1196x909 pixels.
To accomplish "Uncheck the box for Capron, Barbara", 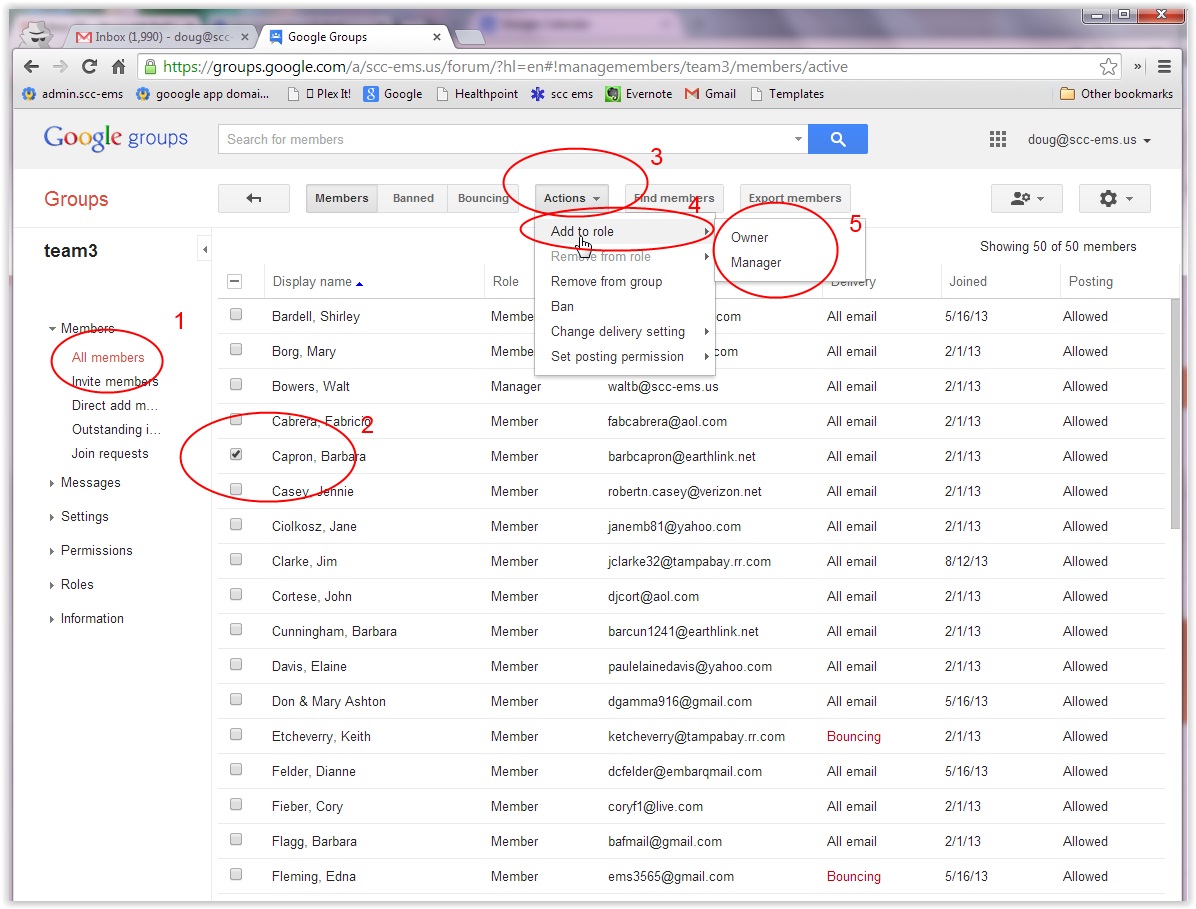I will [x=236, y=454].
